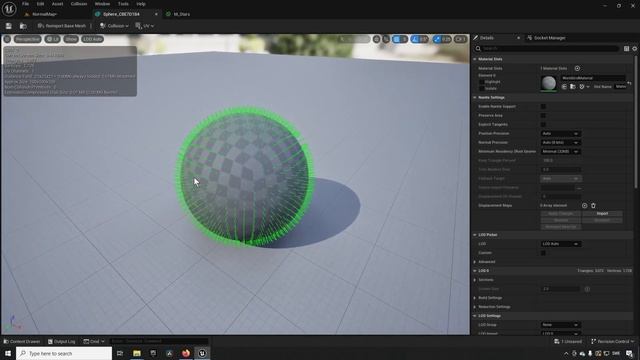The height and width of the screenshot is (360, 640).
Task: Open the Collision menu in the menu bar
Action: (79, 4)
